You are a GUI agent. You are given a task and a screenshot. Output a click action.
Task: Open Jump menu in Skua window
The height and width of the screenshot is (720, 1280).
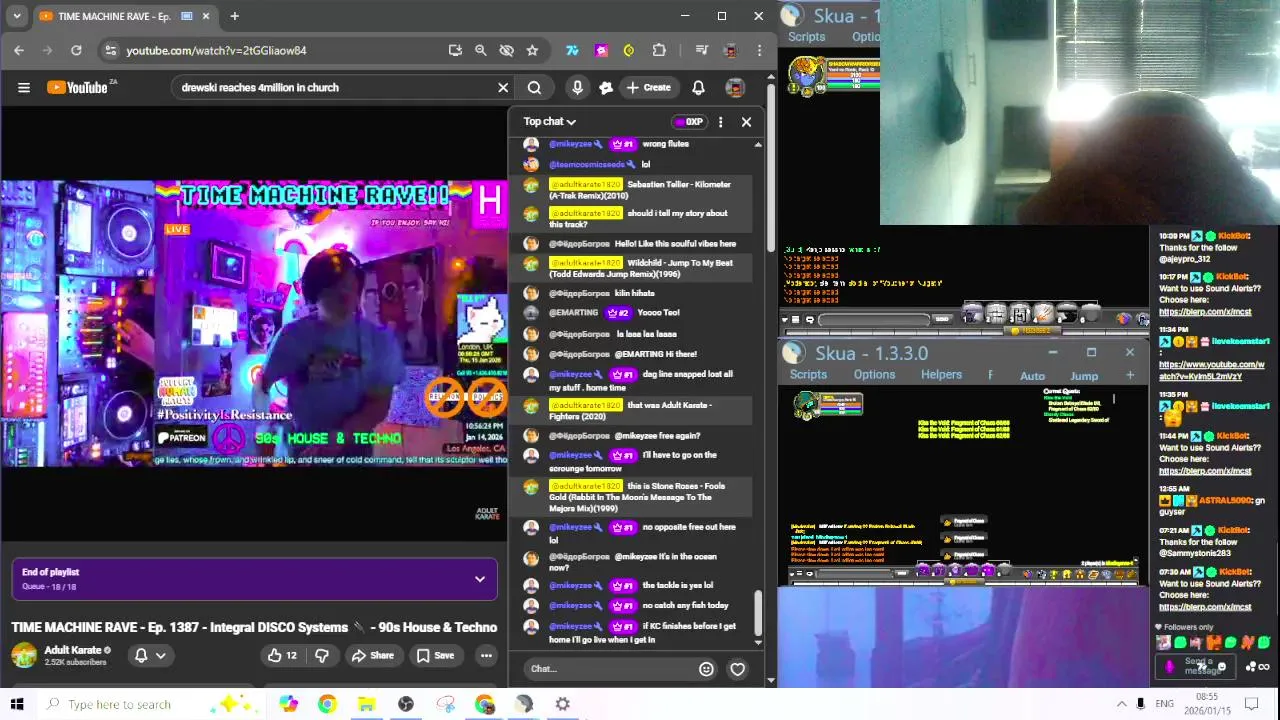coord(1084,376)
